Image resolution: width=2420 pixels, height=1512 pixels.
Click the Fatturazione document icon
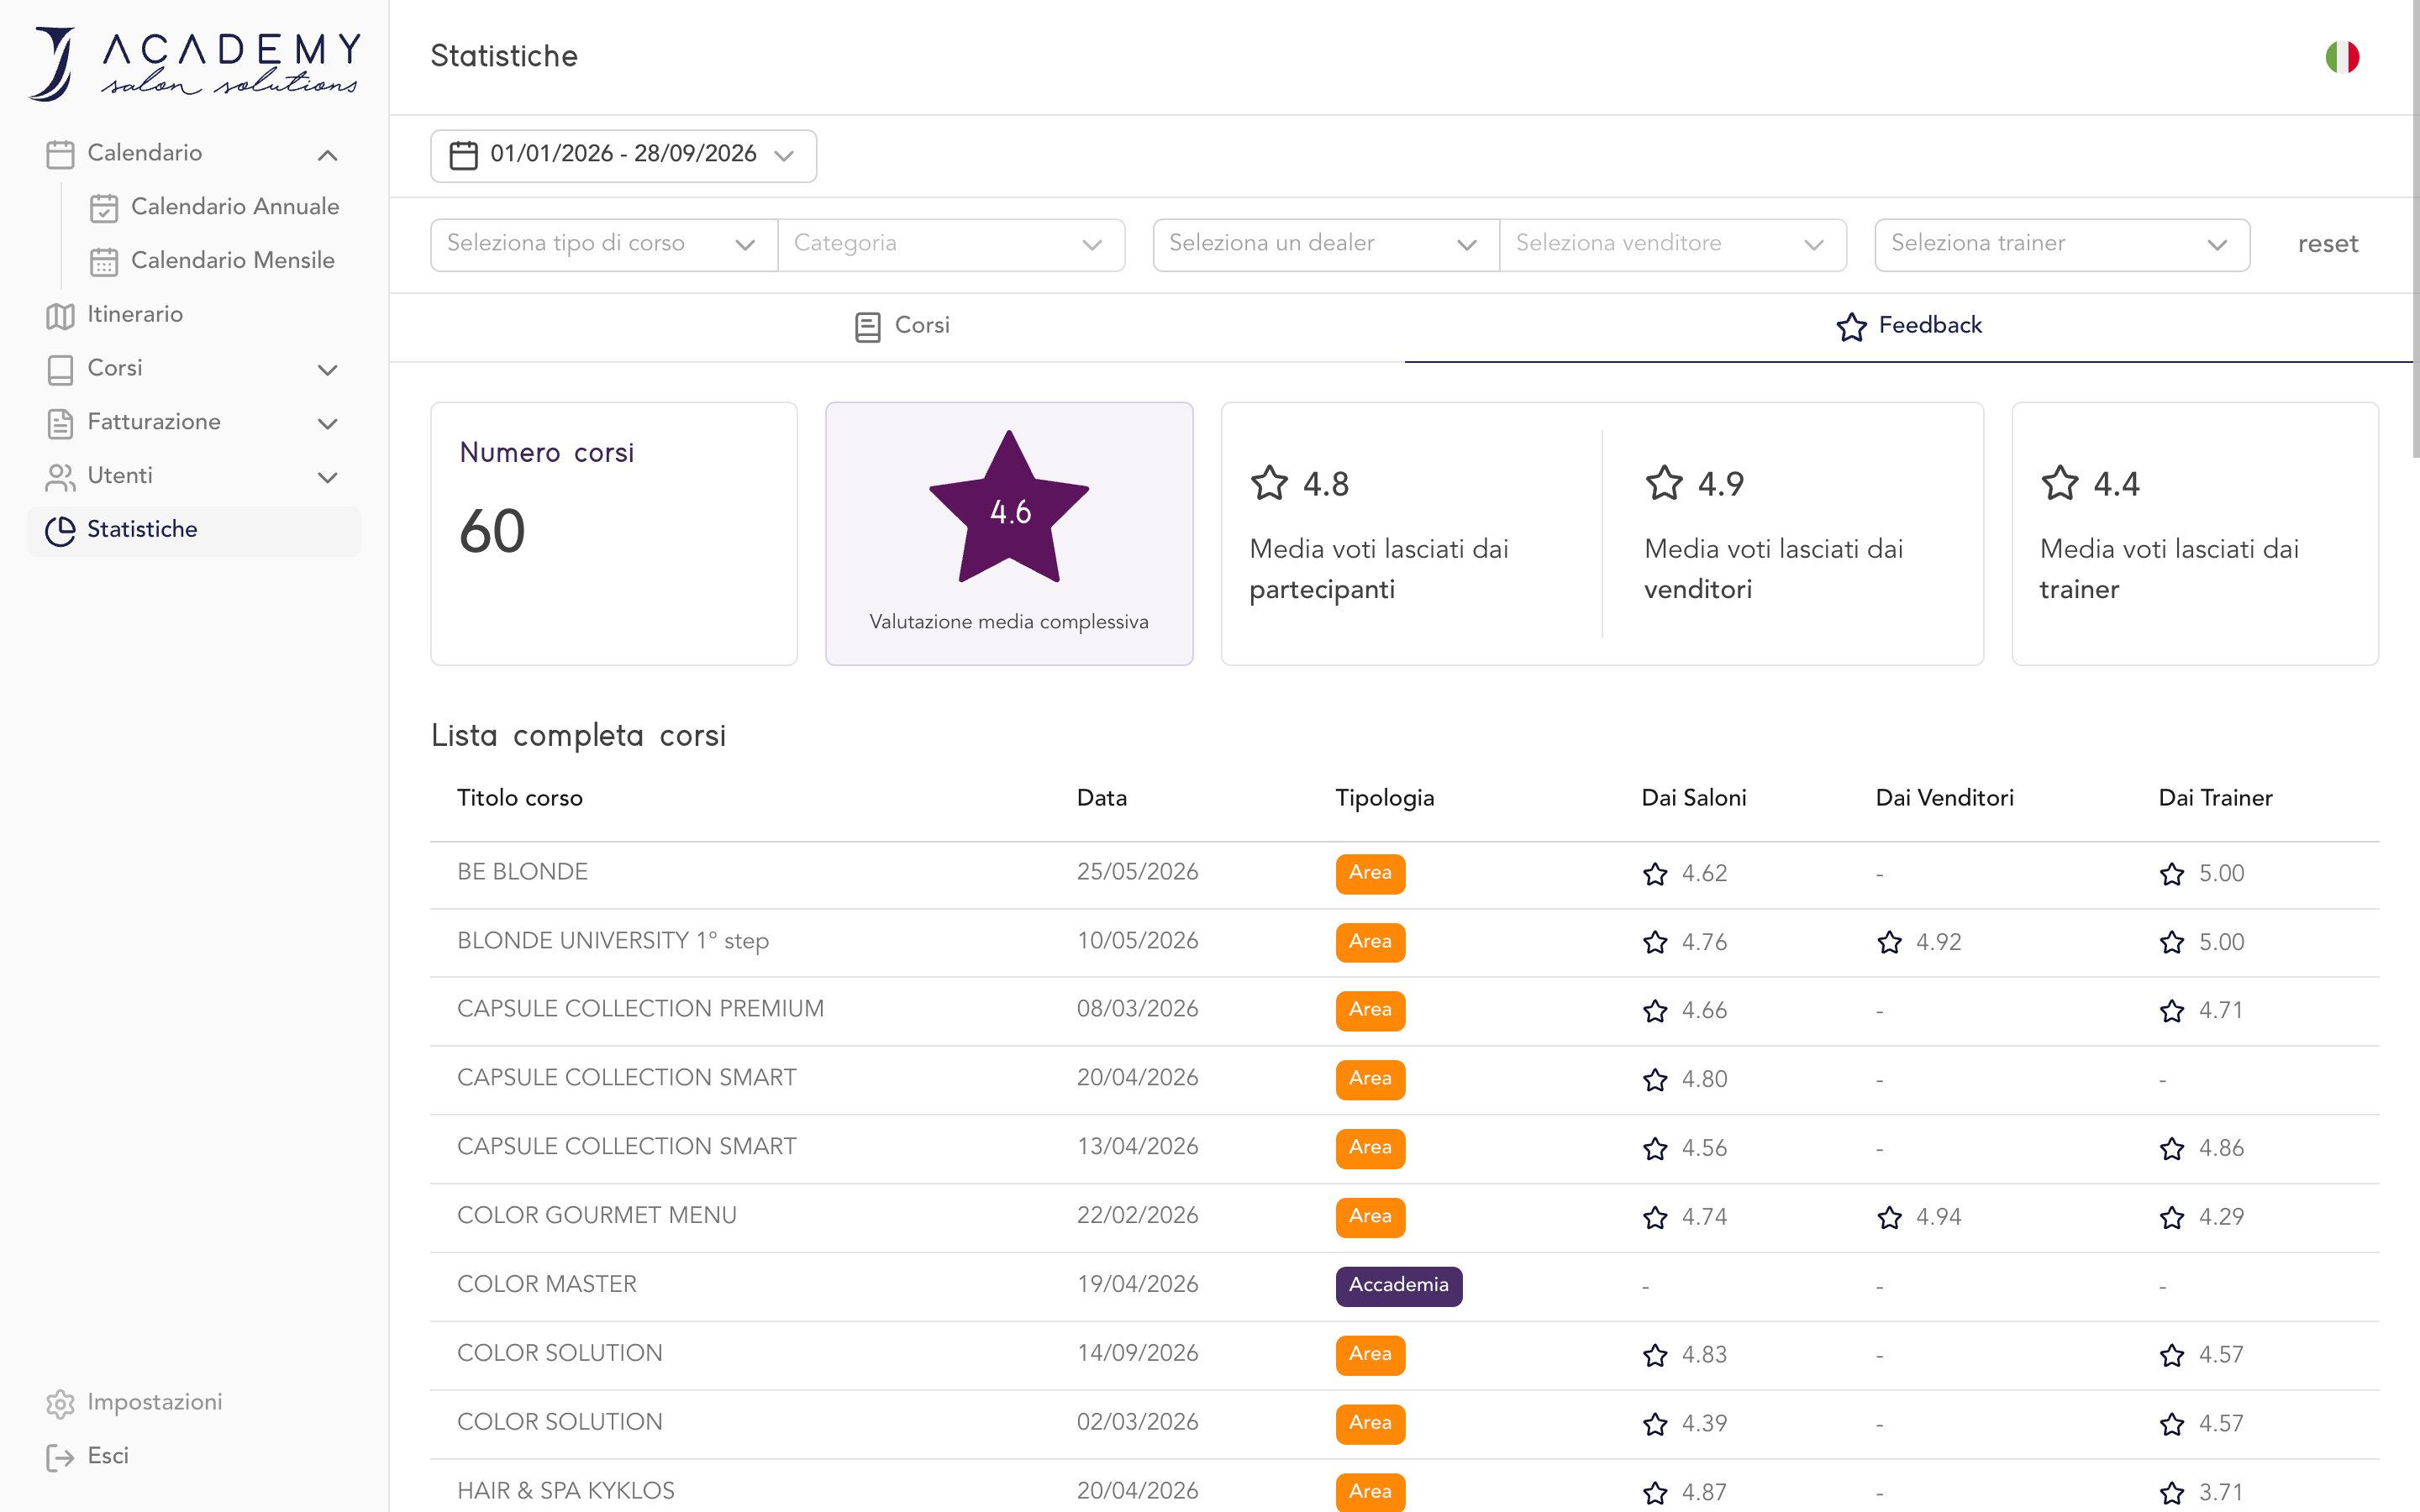pyautogui.click(x=60, y=424)
